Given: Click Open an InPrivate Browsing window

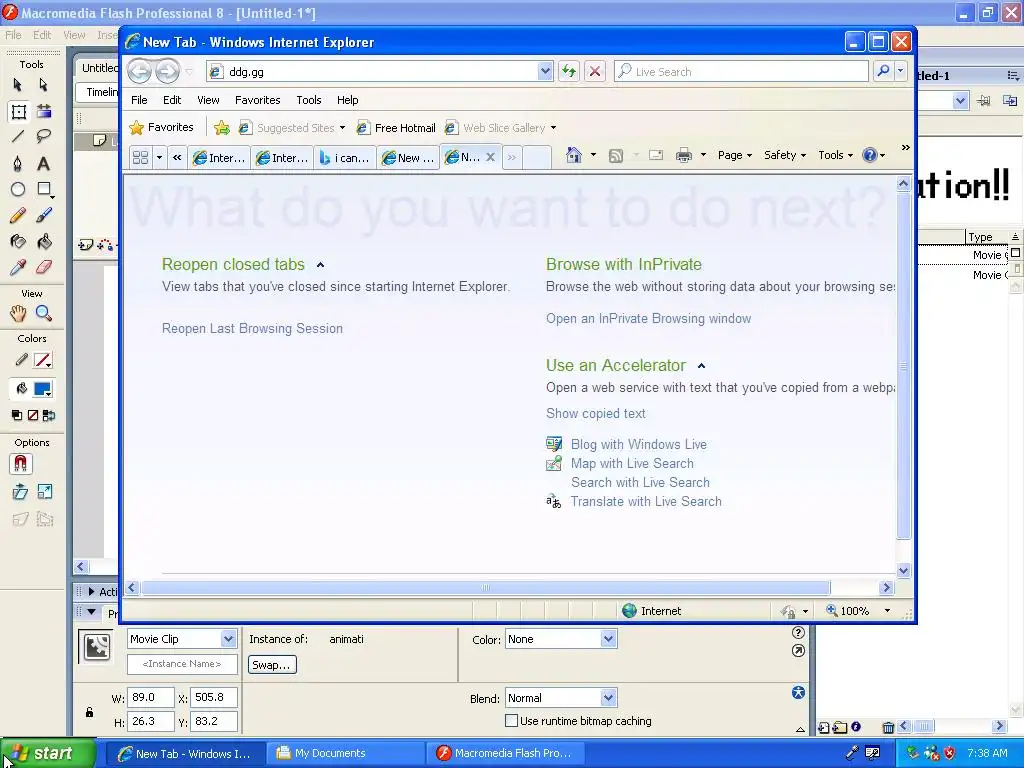Looking at the screenshot, I should click(648, 319).
